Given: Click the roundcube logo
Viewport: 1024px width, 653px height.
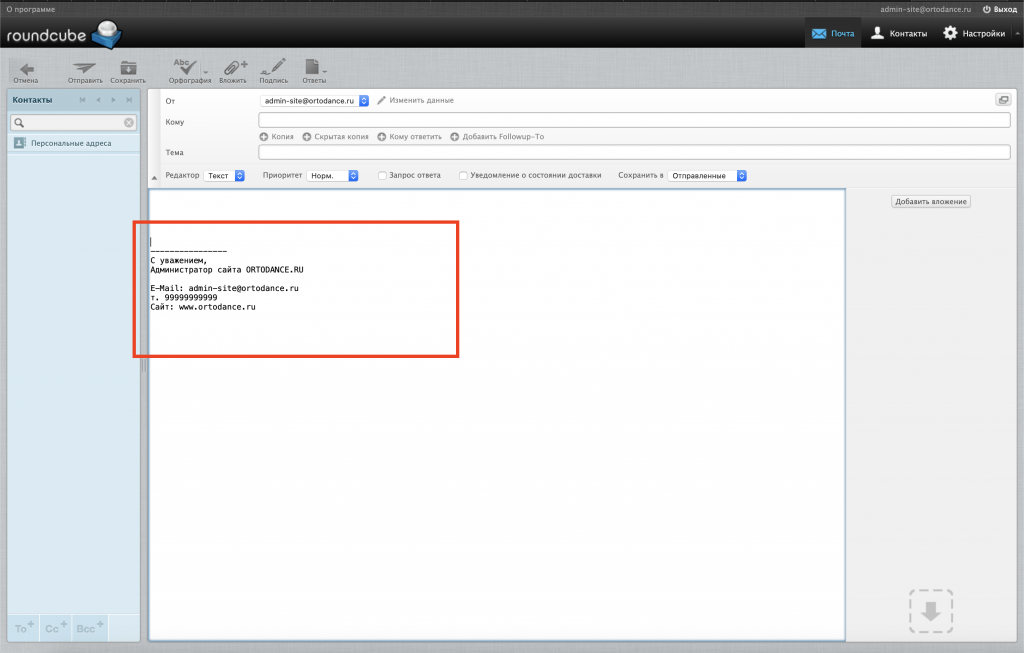Looking at the screenshot, I should coord(63,35).
